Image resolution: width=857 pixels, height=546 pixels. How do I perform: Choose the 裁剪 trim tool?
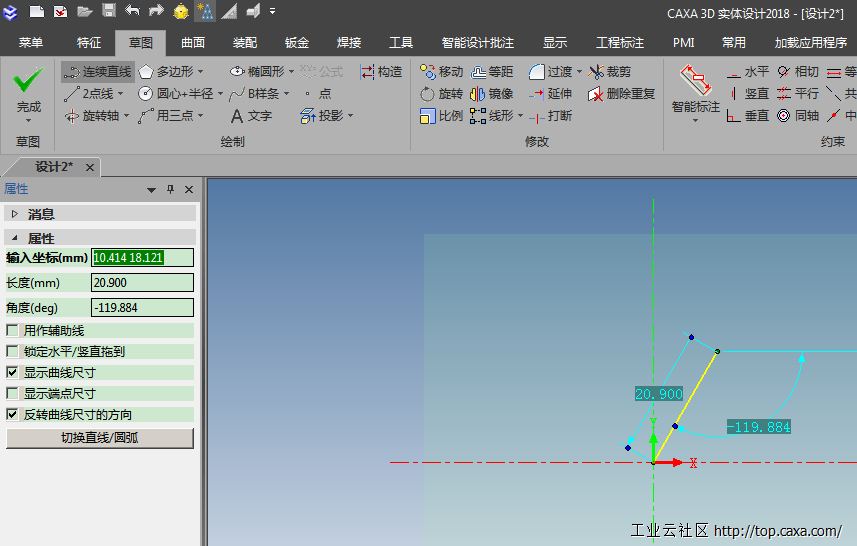[610, 72]
